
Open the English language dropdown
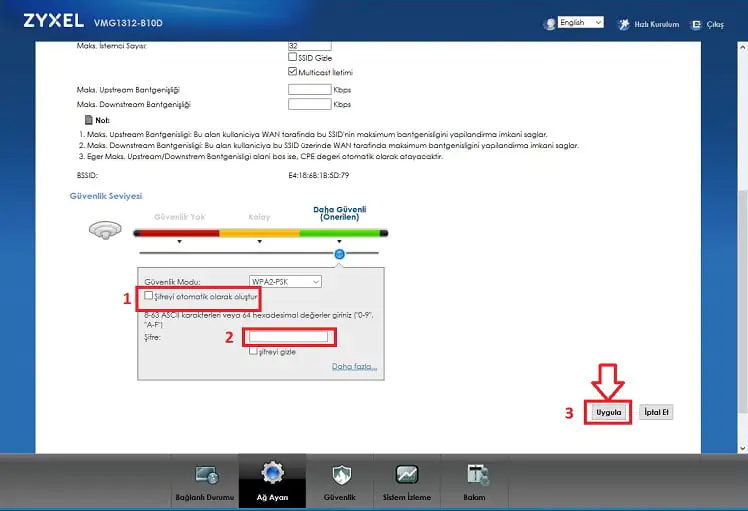coord(581,22)
